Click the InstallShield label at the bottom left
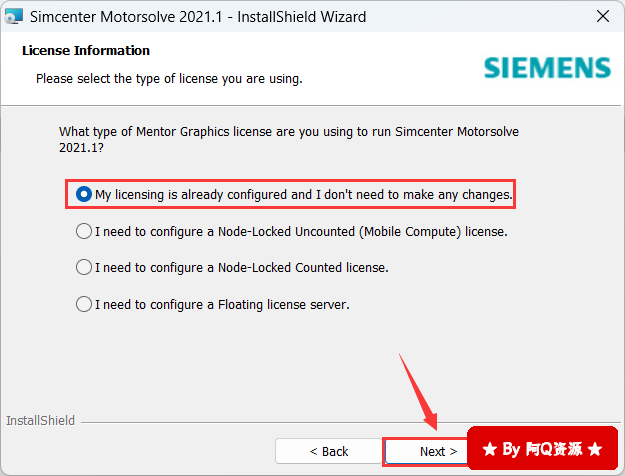This screenshot has width=625, height=476. (x=40, y=421)
